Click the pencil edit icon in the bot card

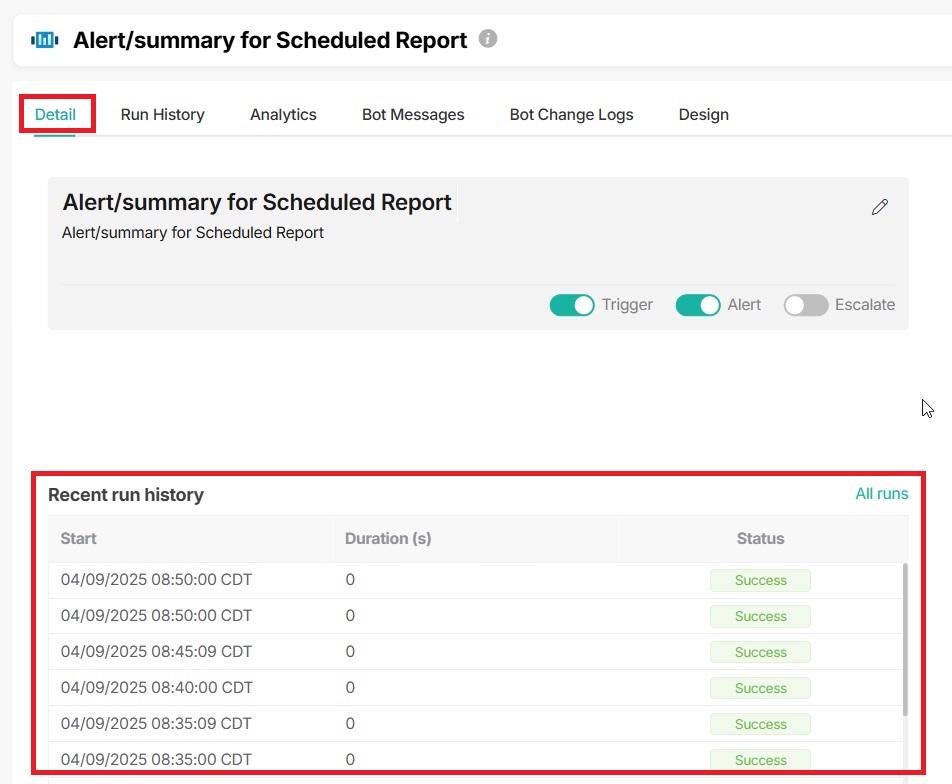[x=879, y=207]
